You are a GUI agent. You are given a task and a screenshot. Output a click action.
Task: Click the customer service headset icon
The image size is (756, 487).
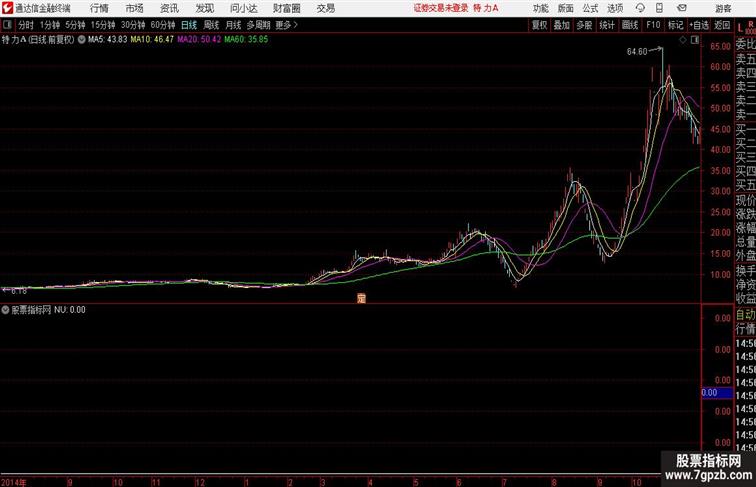[640, 8]
